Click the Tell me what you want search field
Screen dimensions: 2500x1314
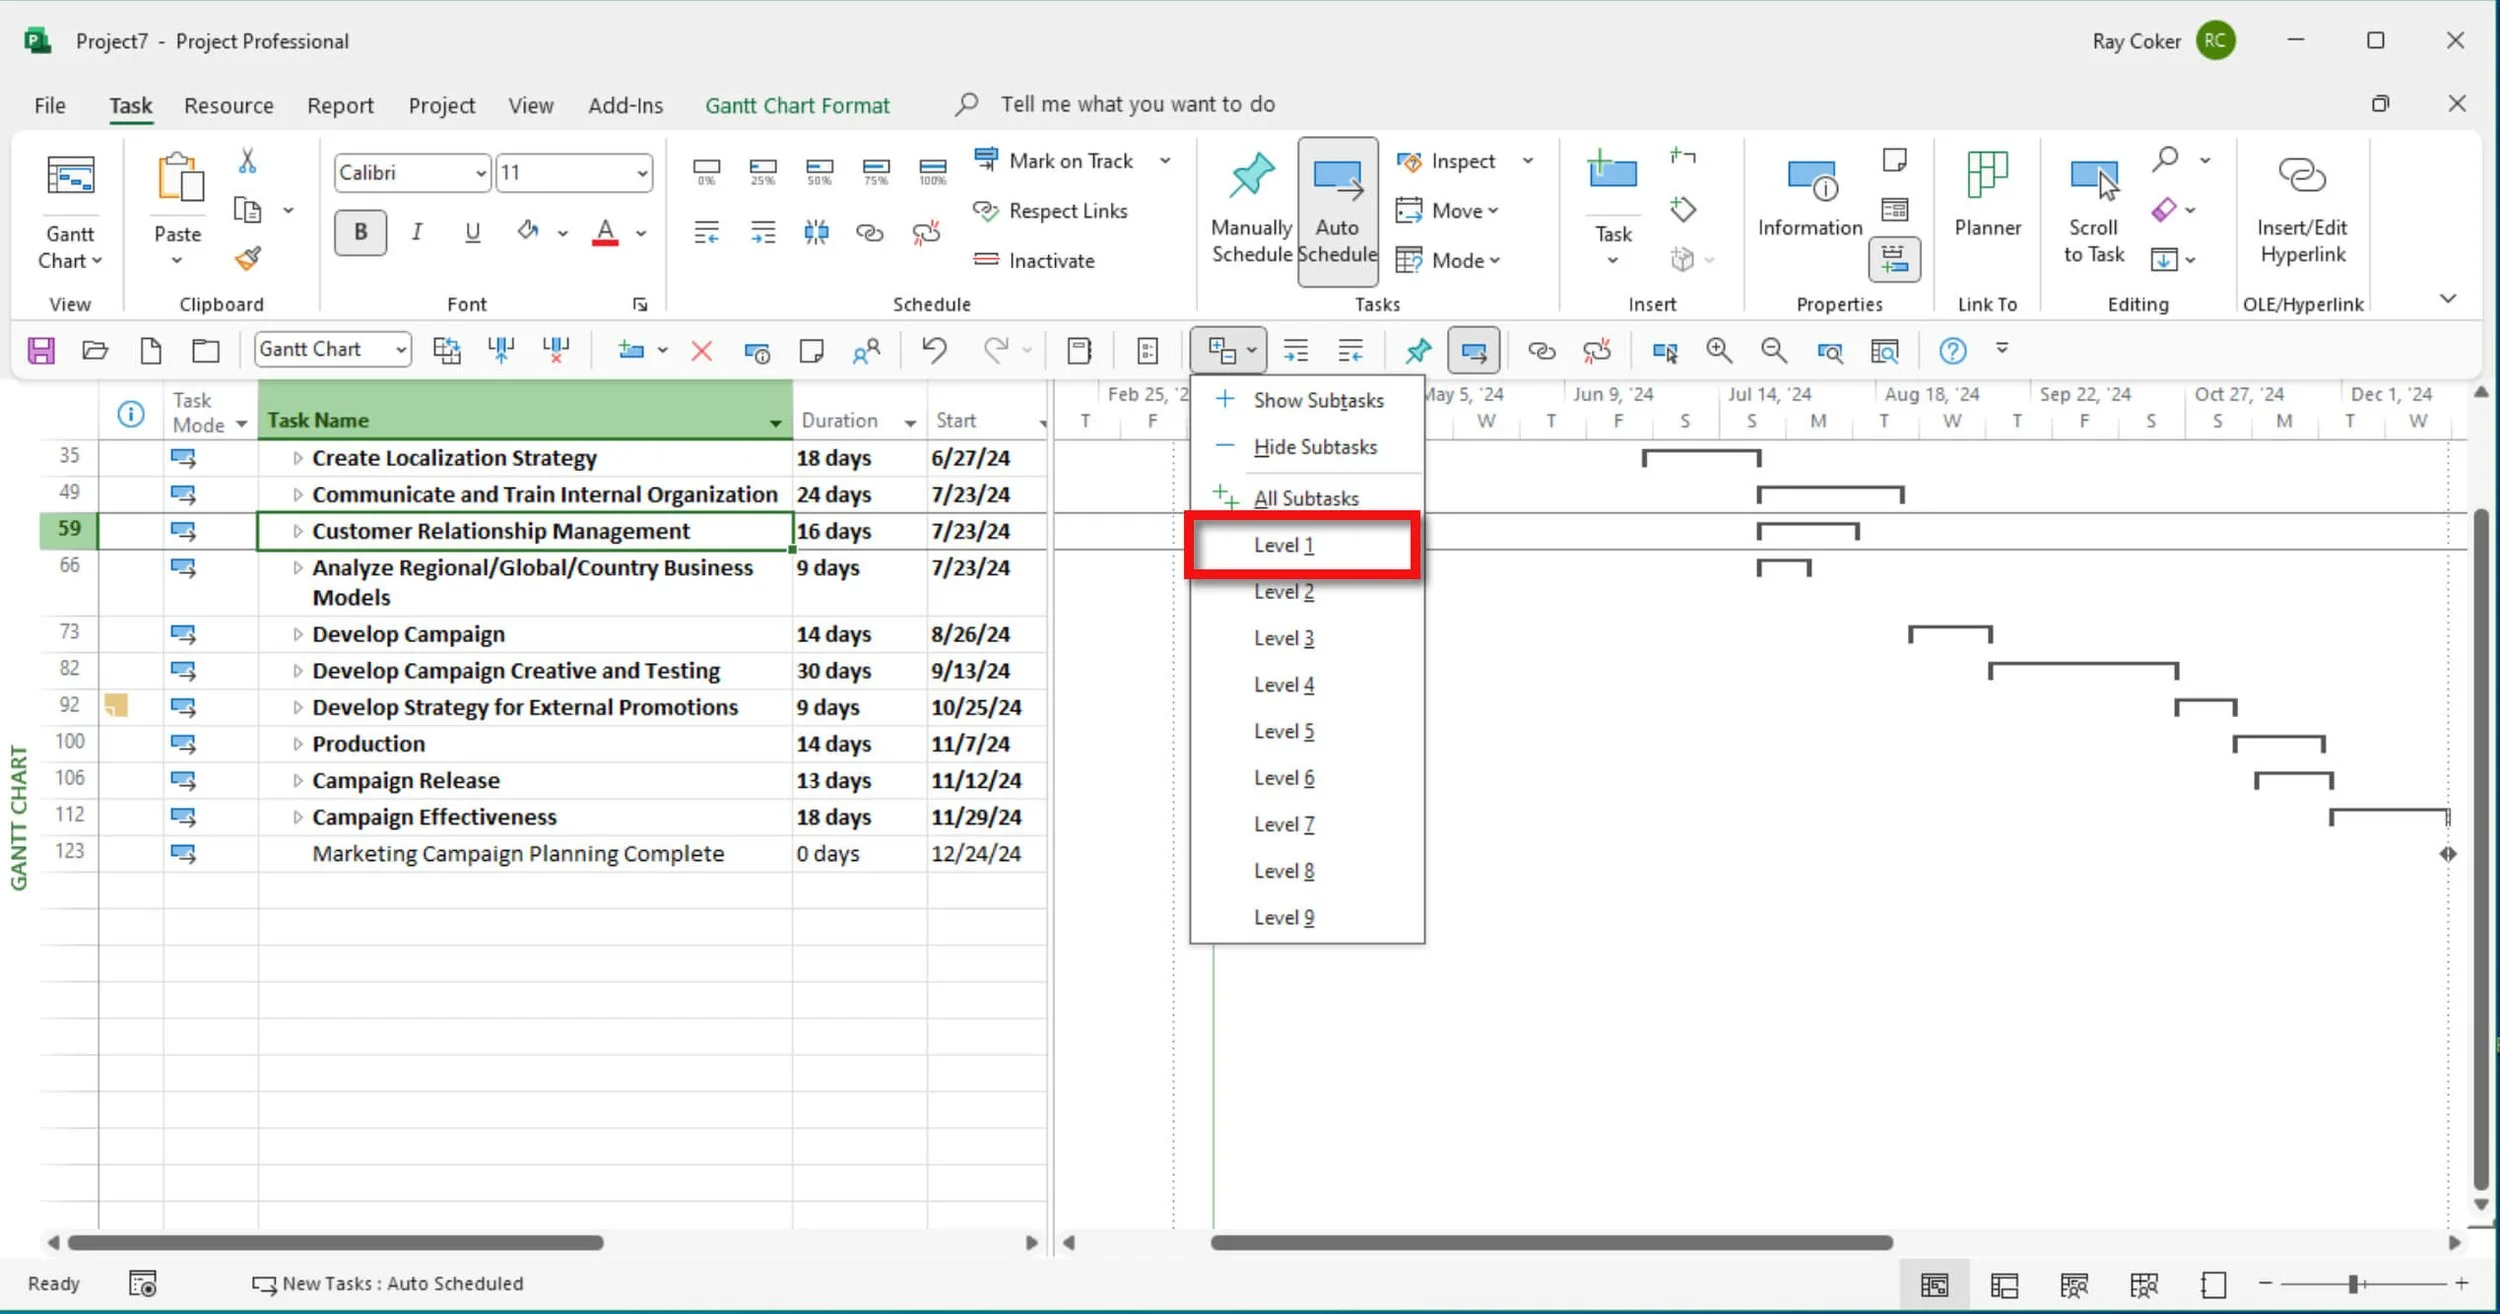click(x=1138, y=104)
